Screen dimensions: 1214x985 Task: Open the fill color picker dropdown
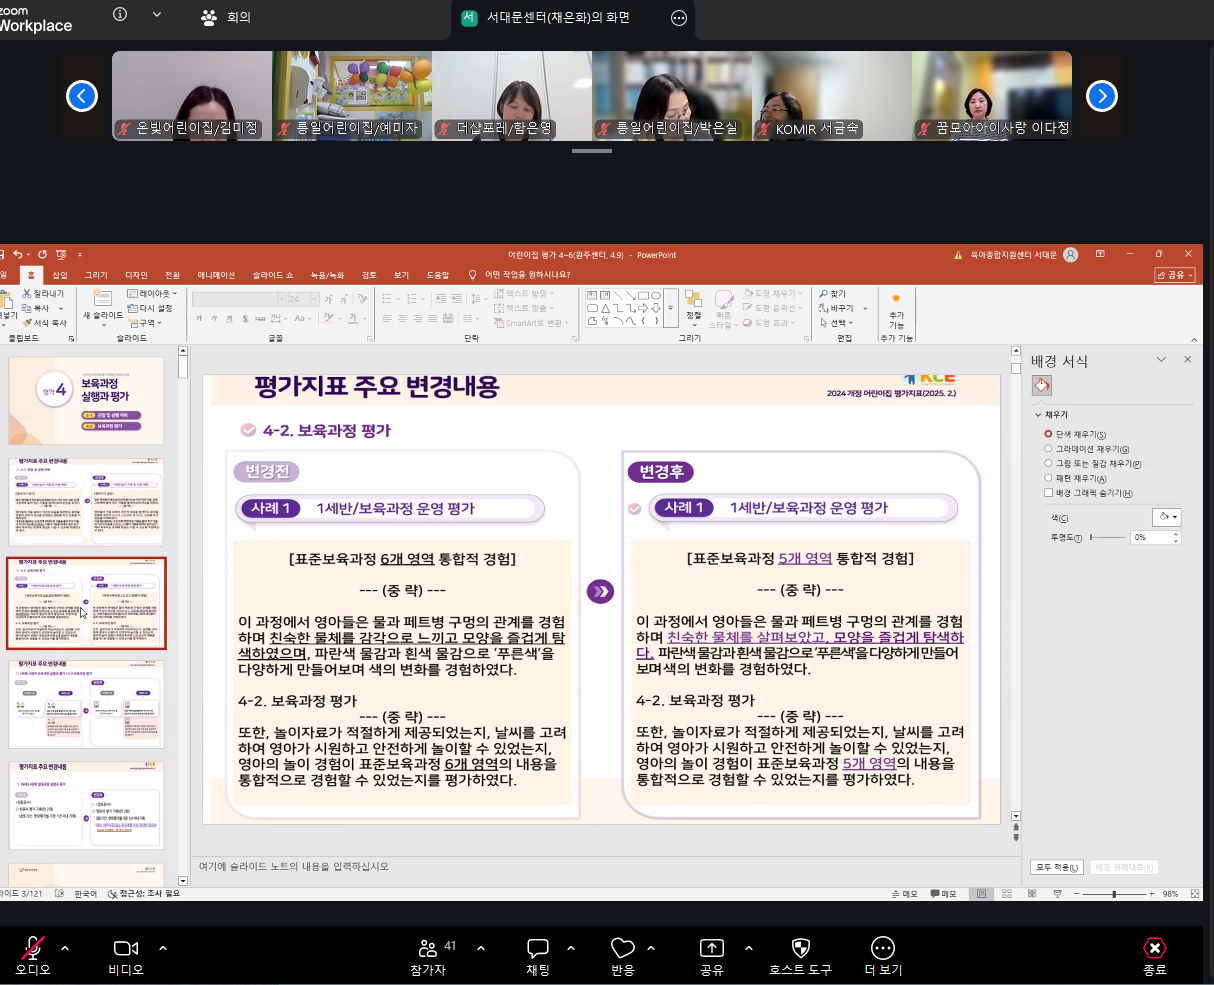[x=1166, y=517]
